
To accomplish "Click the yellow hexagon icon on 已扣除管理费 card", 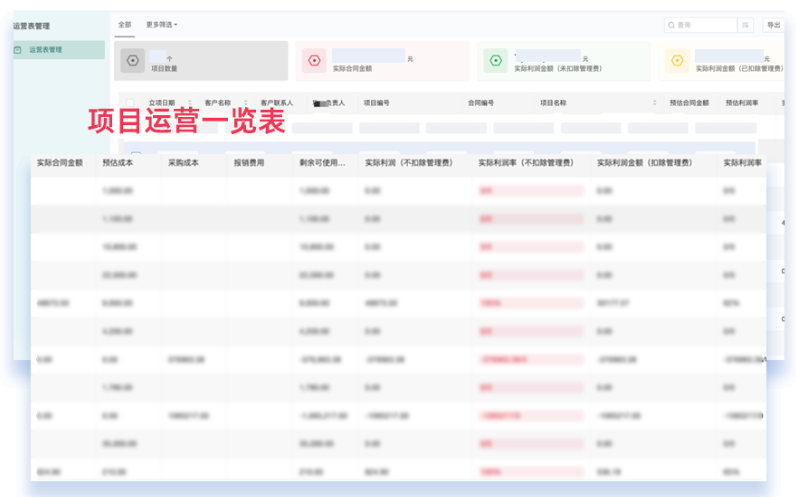I will click(677, 60).
